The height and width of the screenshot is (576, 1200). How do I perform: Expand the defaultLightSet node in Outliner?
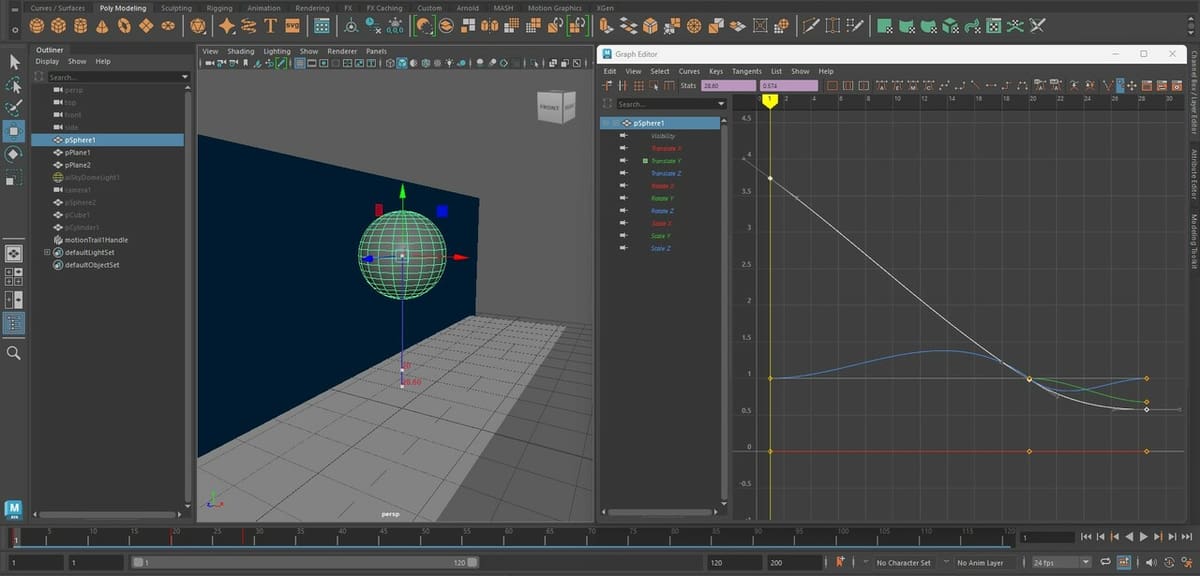pyautogui.click(x=47, y=253)
